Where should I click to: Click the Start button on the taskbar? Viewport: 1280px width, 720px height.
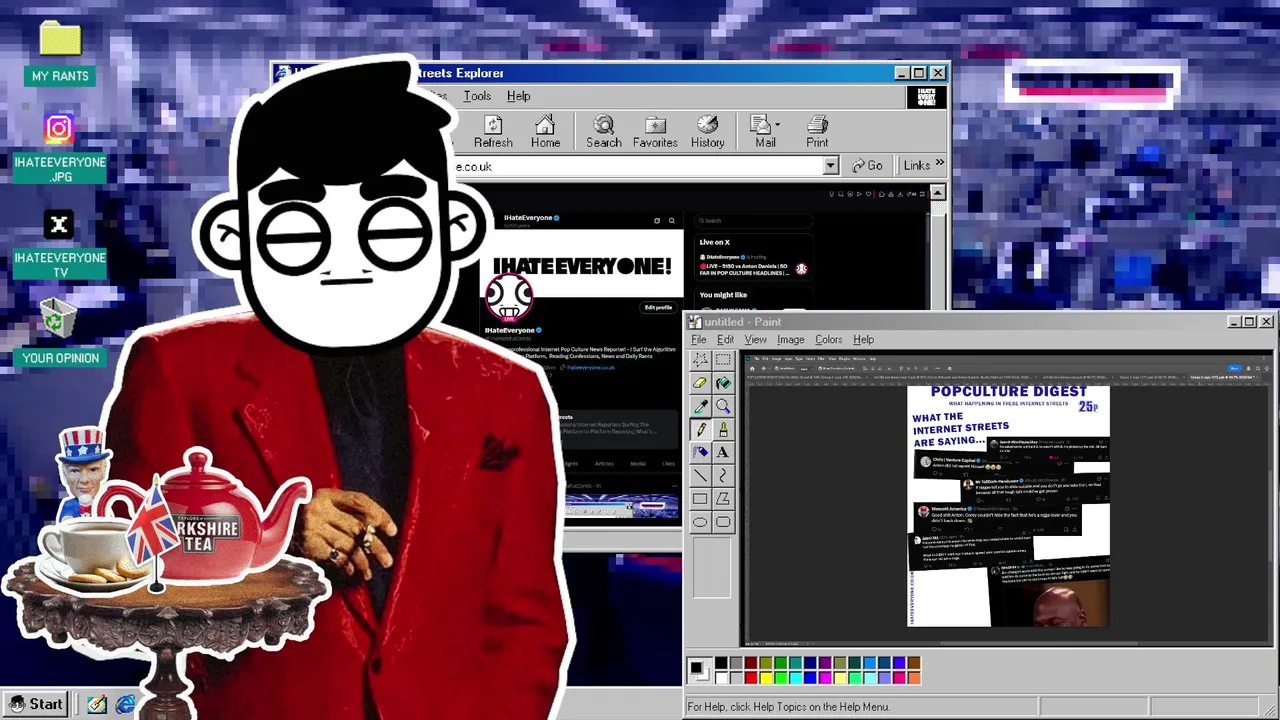[x=37, y=704]
